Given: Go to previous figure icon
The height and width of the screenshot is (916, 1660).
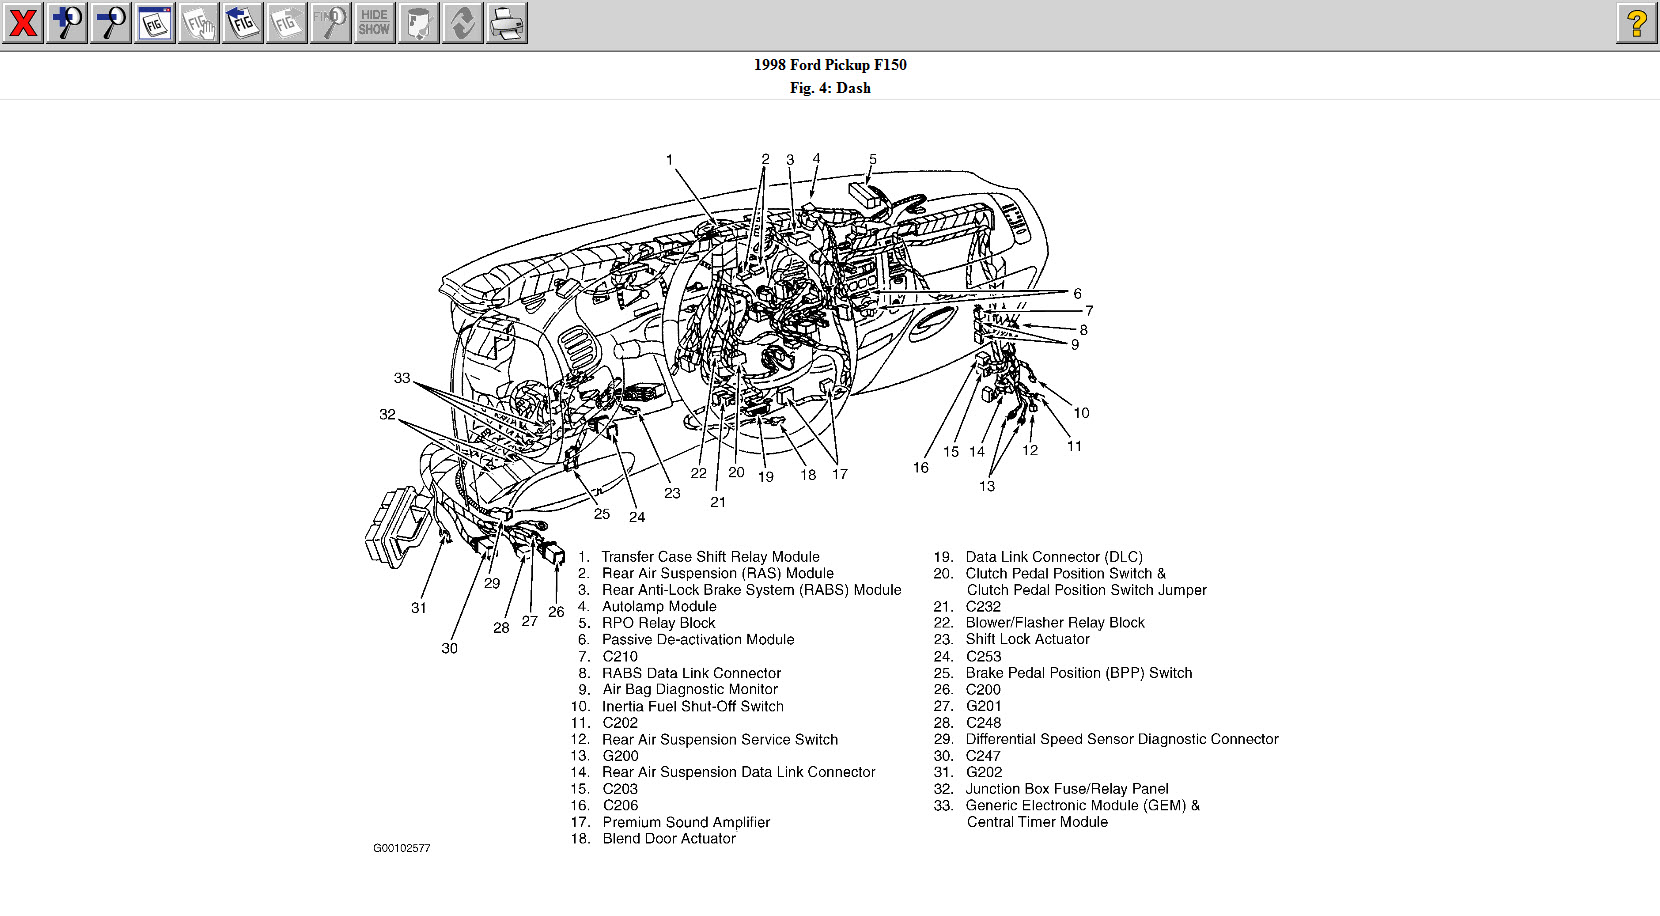Looking at the screenshot, I should click(243, 23).
